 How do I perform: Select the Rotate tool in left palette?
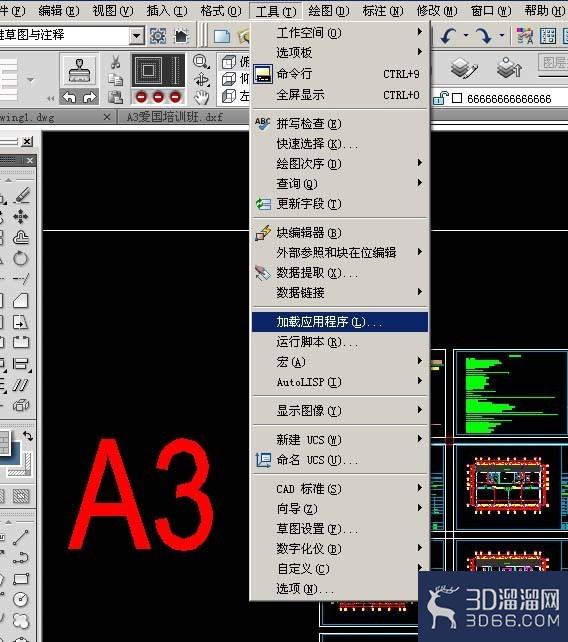tap(20, 258)
